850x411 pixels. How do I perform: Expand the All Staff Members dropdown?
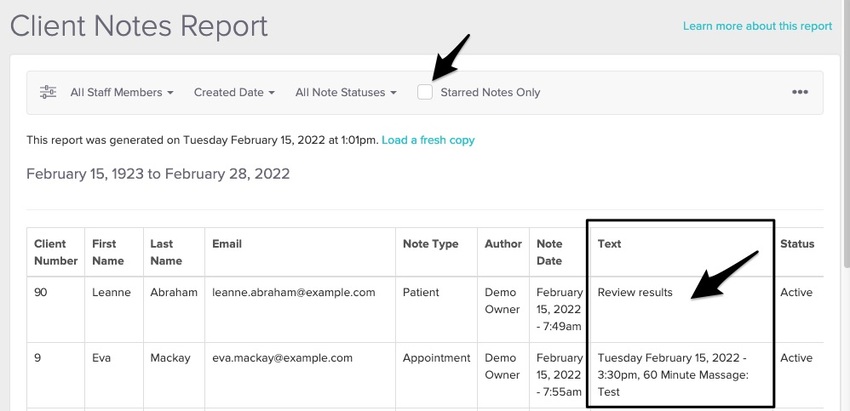tap(122, 92)
